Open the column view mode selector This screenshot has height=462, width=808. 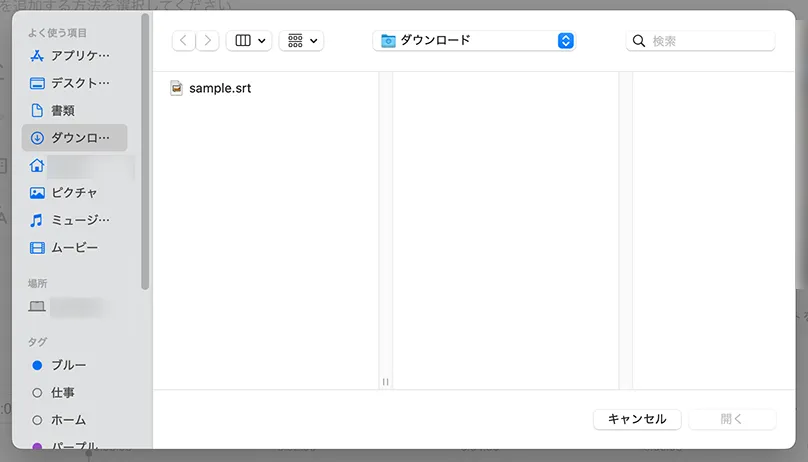pos(249,40)
